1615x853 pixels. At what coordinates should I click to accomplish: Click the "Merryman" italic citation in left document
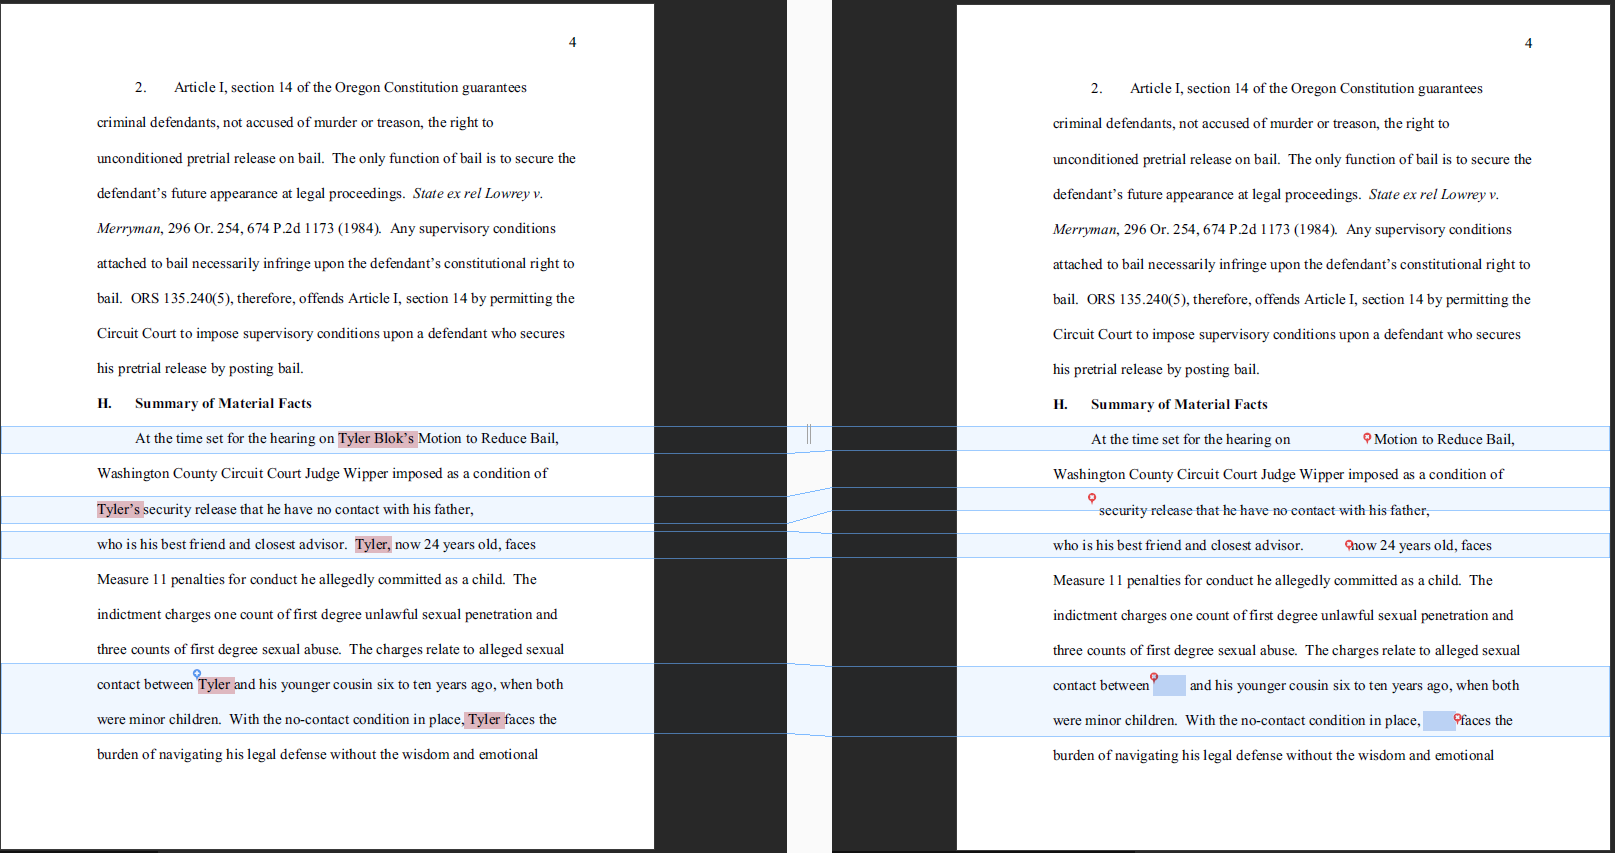[x=128, y=229]
